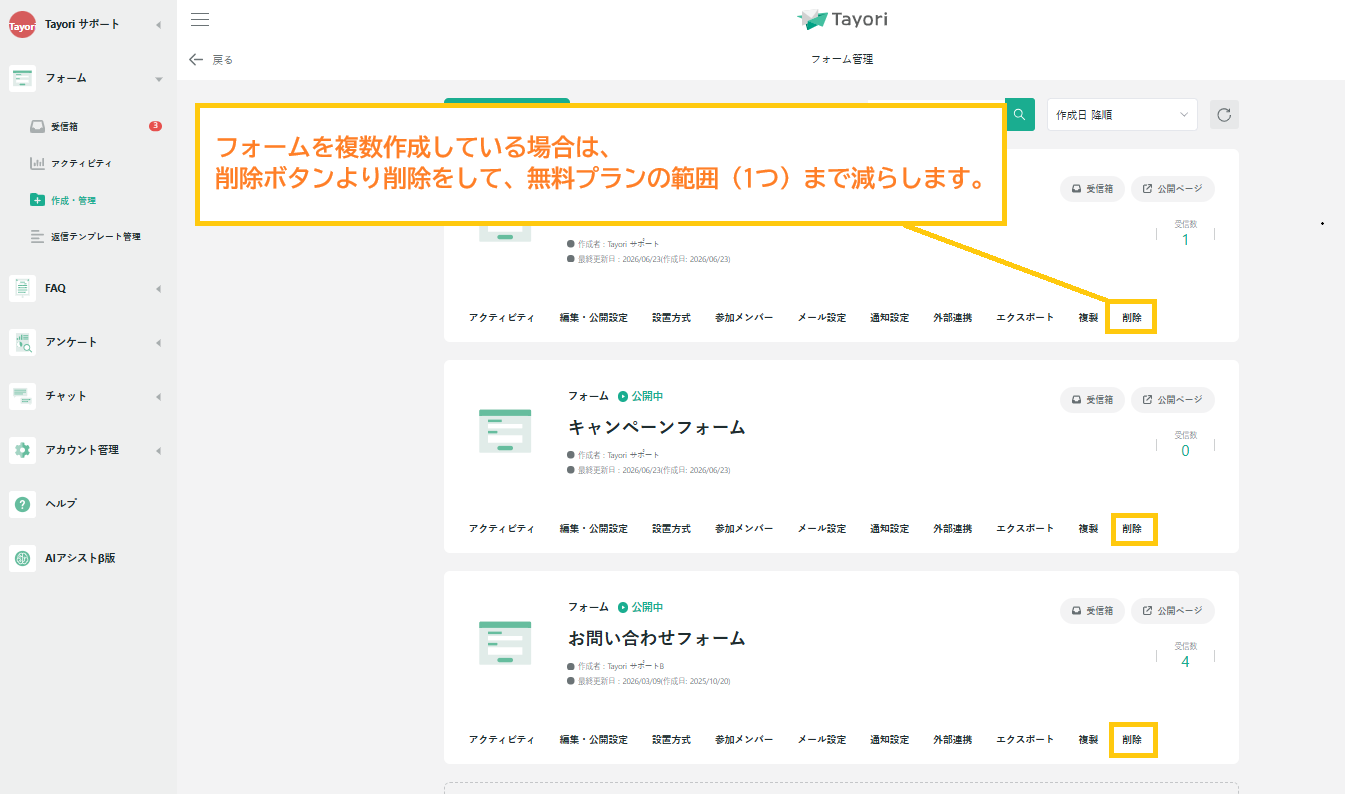Image resolution: width=1345 pixels, height=794 pixels.
Task: Click 公開中 status of キャンペーンフォーム
Action: tap(641, 396)
